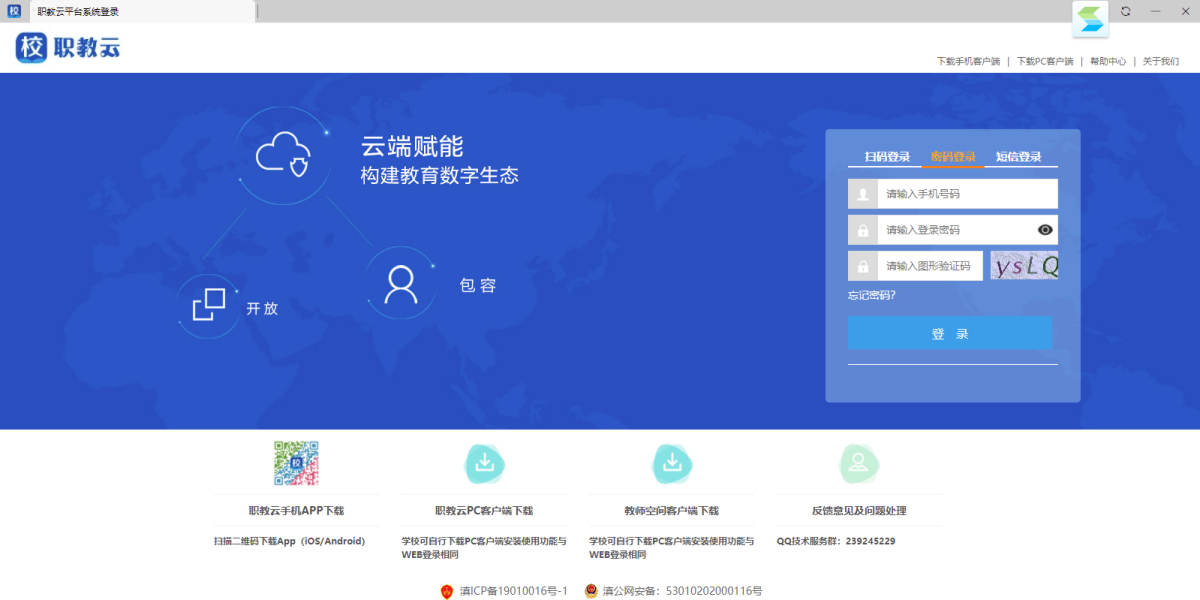This screenshot has height=600, width=1200.
Task: Click the feedback user icon
Action: (858, 463)
